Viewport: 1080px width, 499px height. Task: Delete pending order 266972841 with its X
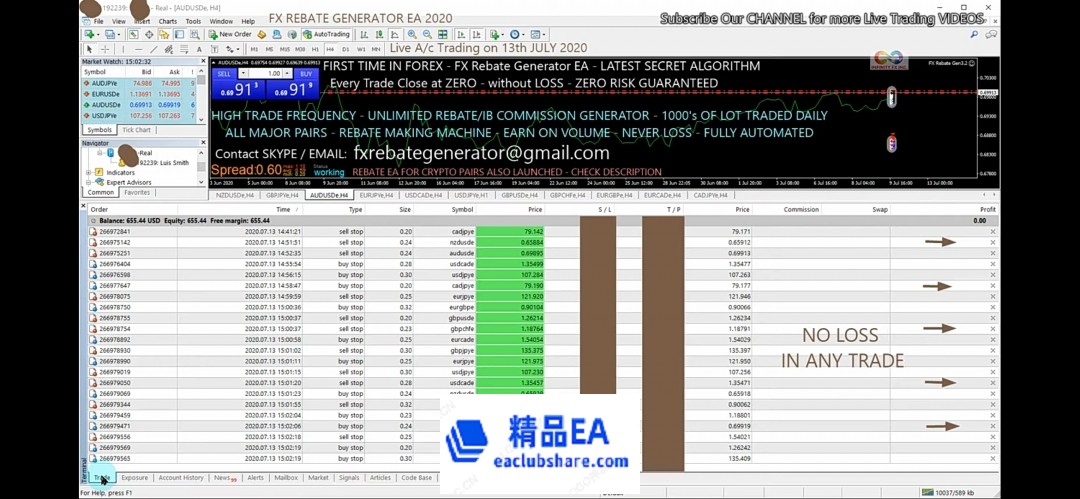993,232
